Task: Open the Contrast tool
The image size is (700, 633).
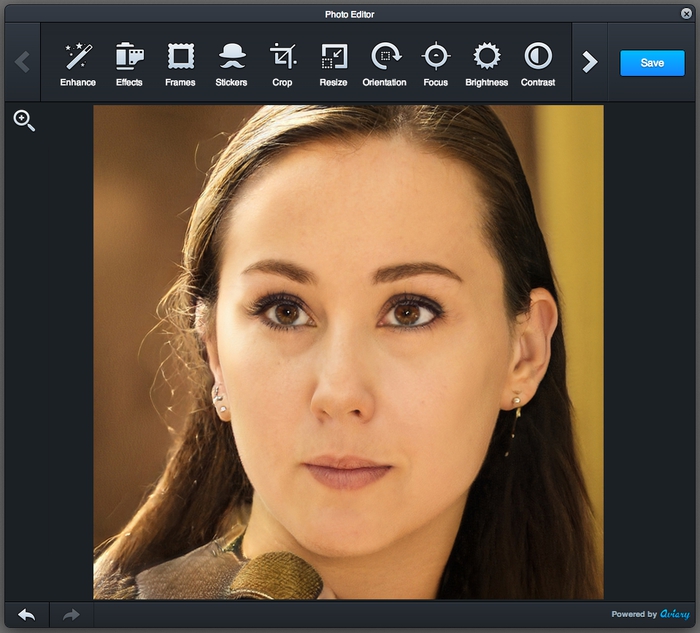Action: pos(538,64)
